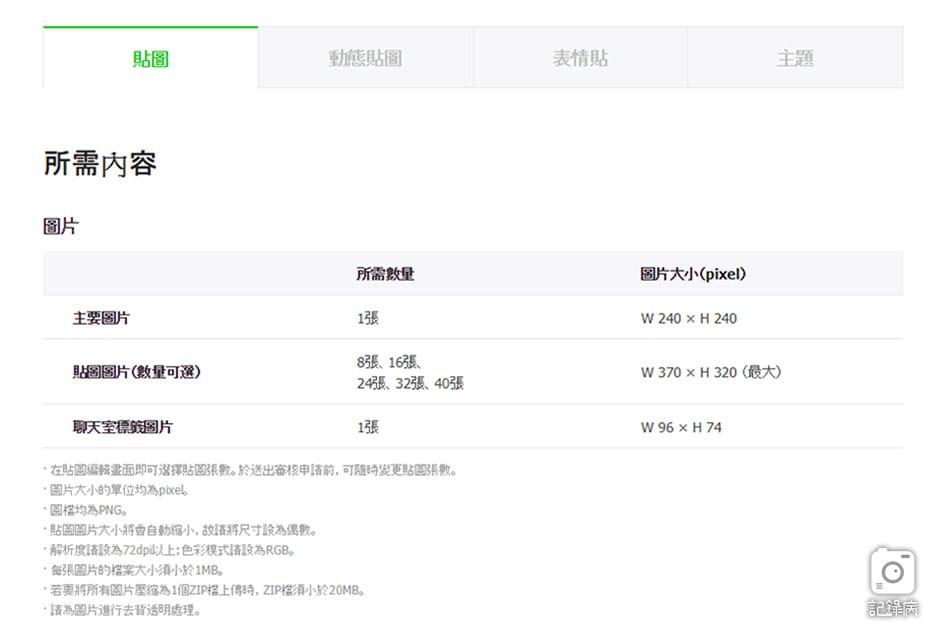The width and height of the screenshot is (933, 632).
Task: Click the note about ZIP檔須小於20MB
Action: click(x=207, y=590)
